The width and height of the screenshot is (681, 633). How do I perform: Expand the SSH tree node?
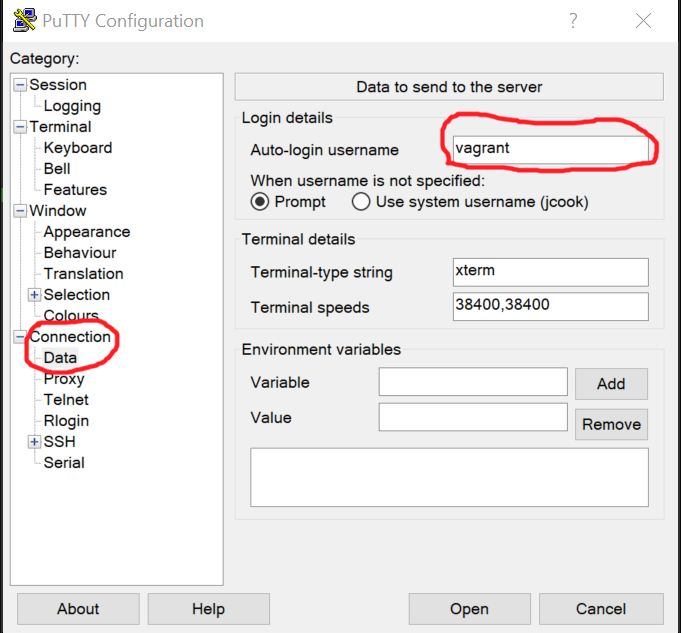[x=34, y=442]
